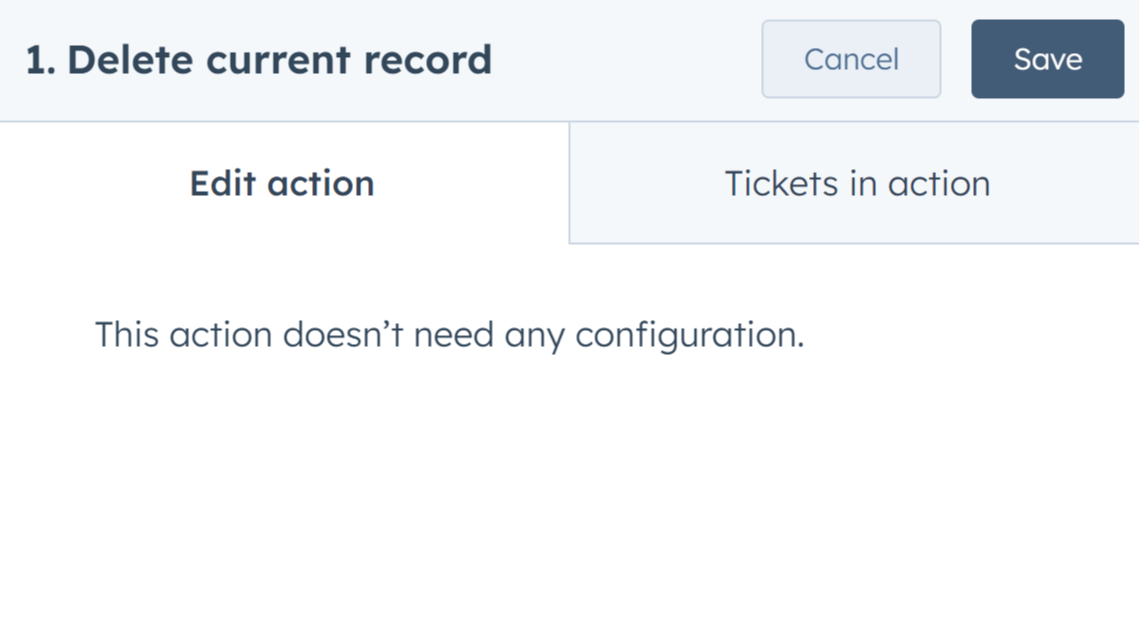Image resolution: width=1139 pixels, height=640 pixels.
Task: Click the Cancel button
Action: point(851,59)
